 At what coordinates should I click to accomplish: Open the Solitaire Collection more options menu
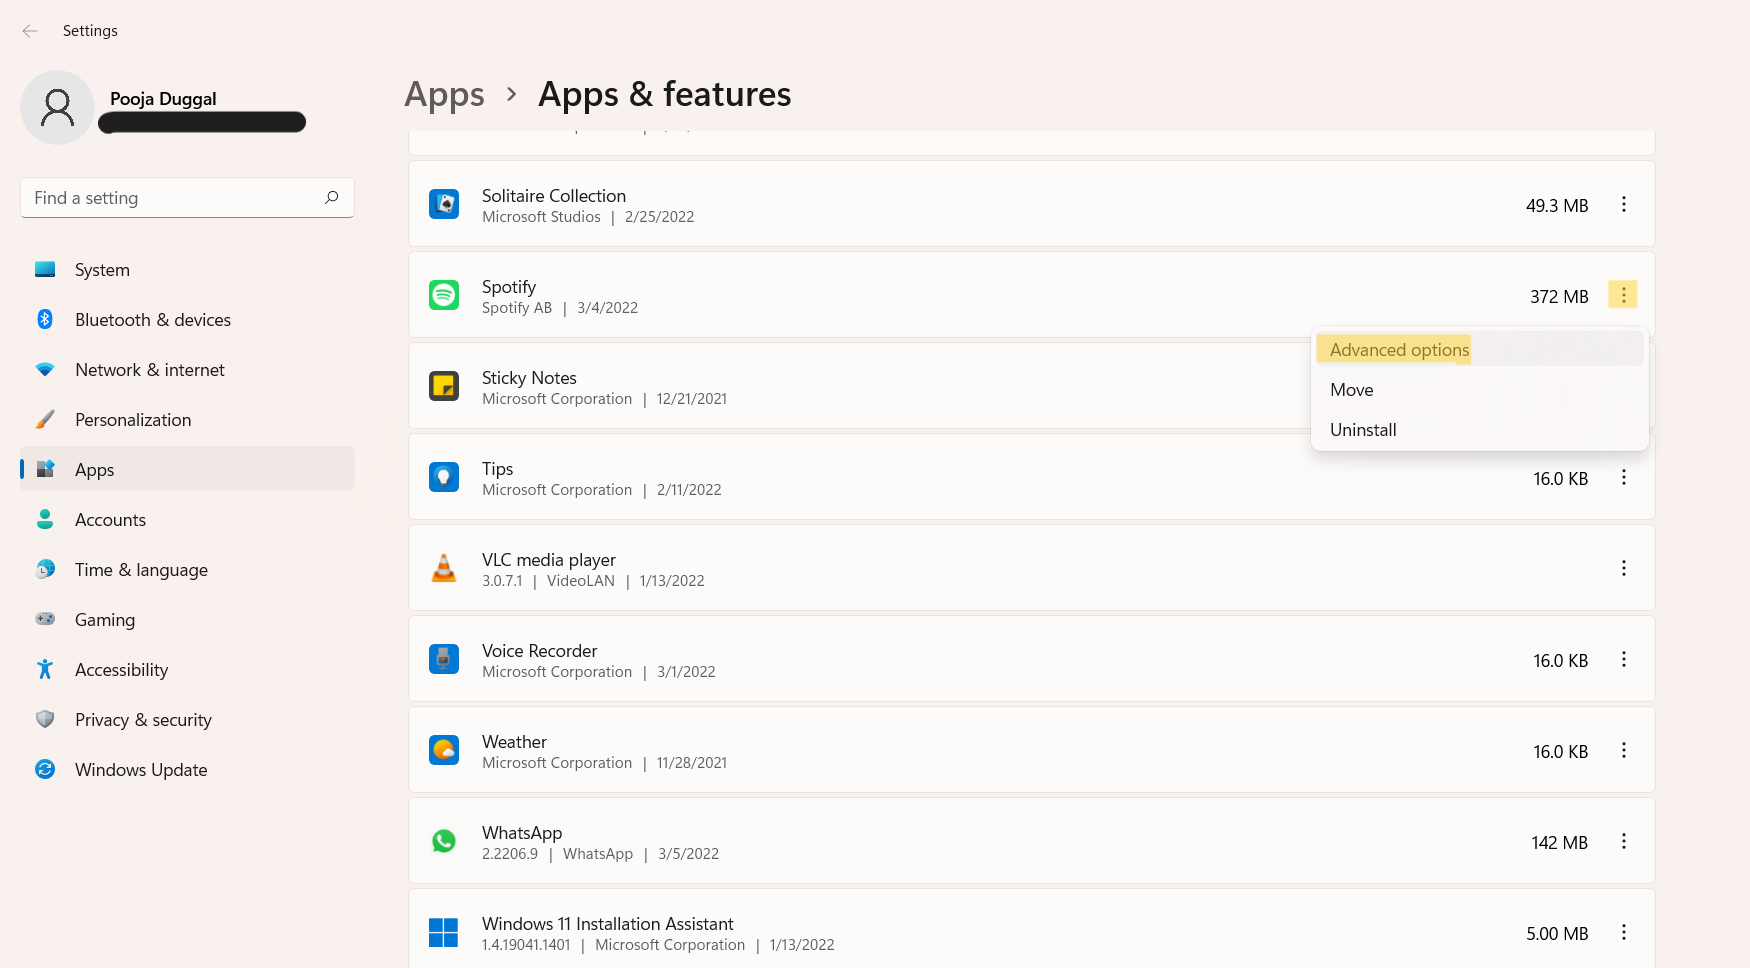point(1623,205)
